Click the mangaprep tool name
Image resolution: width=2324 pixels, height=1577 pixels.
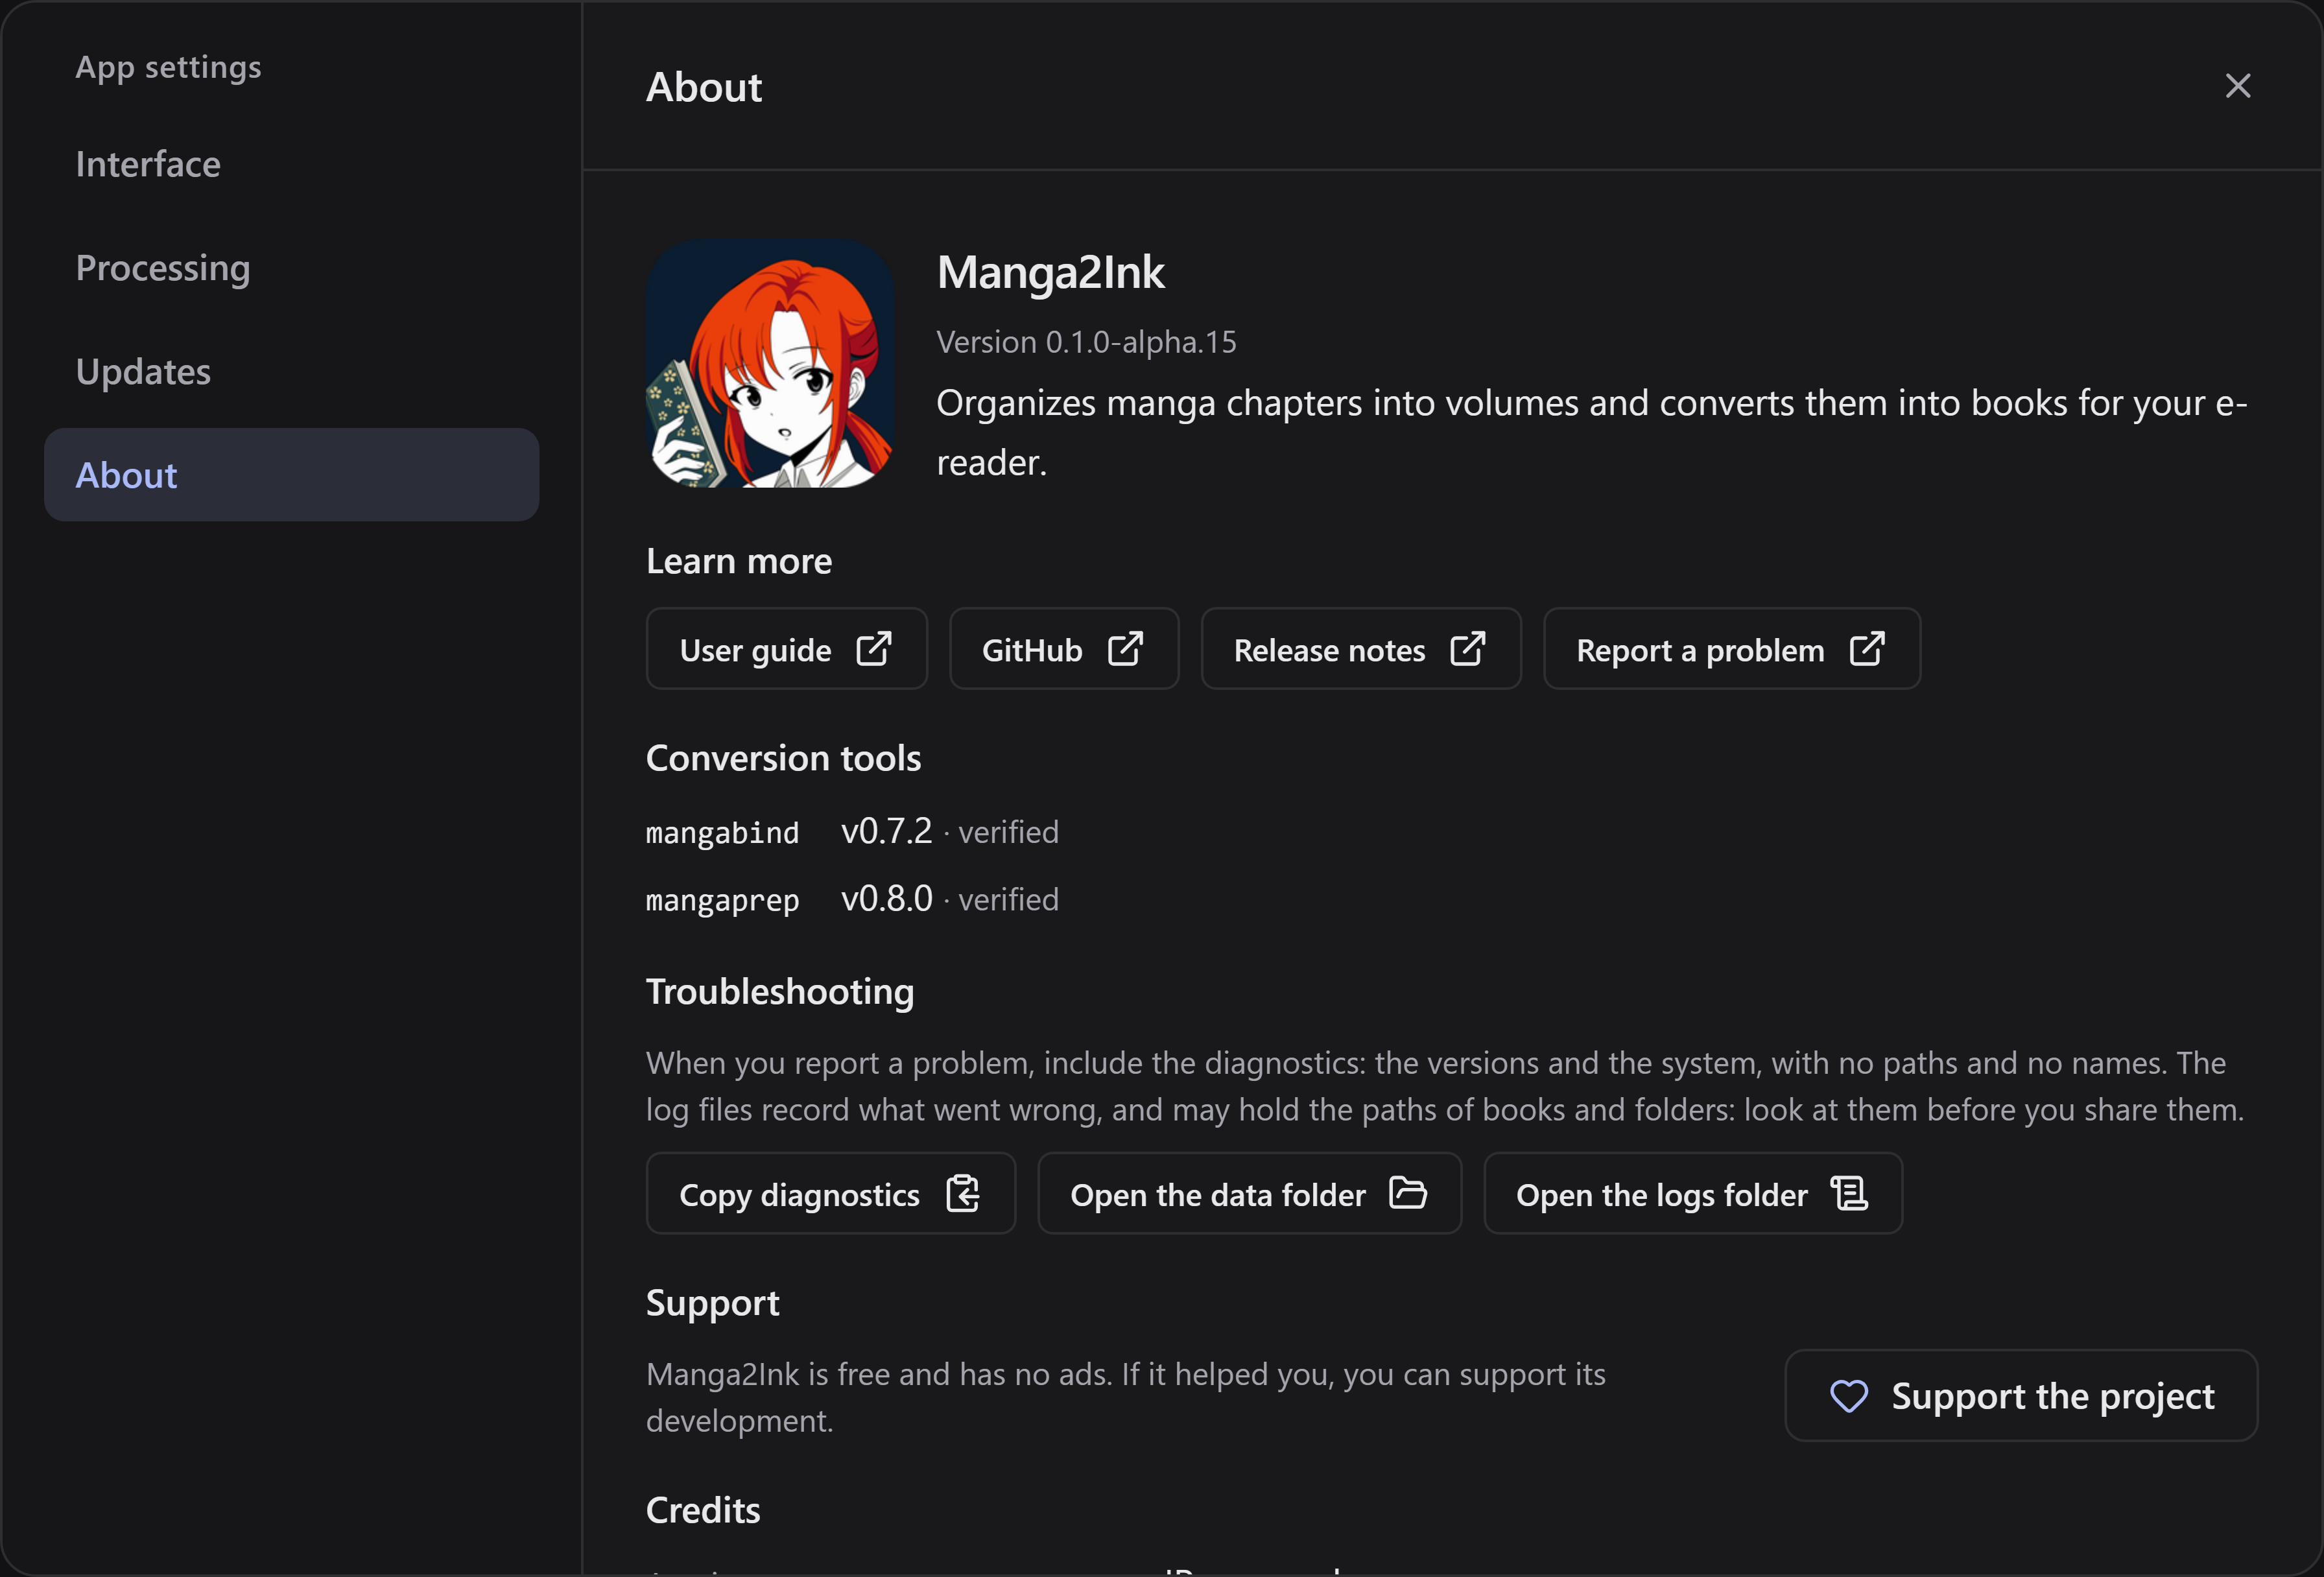click(722, 901)
